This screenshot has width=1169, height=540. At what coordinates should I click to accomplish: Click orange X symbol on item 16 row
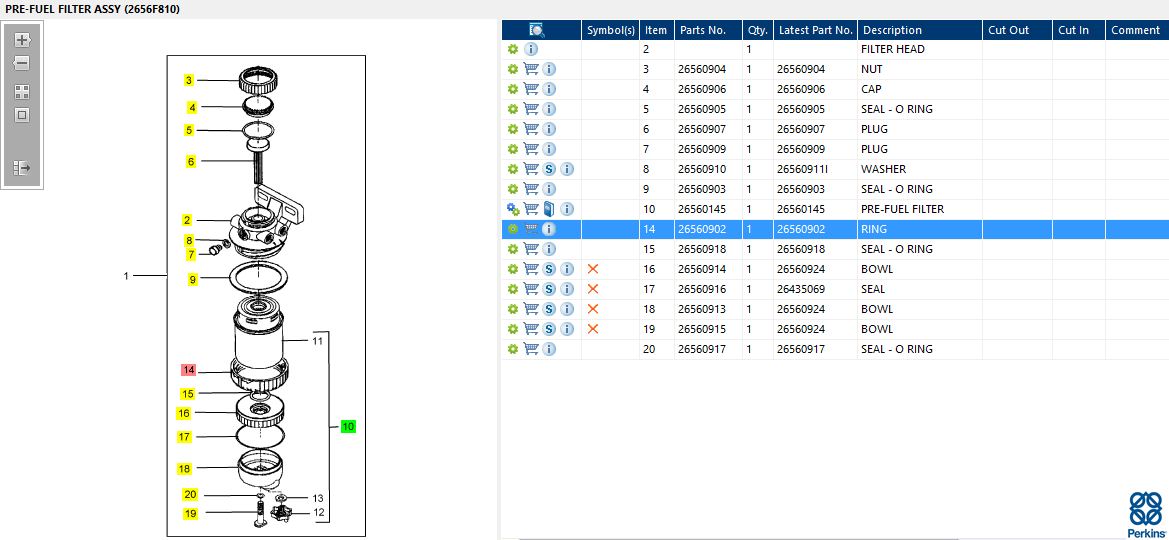(x=593, y=269)
